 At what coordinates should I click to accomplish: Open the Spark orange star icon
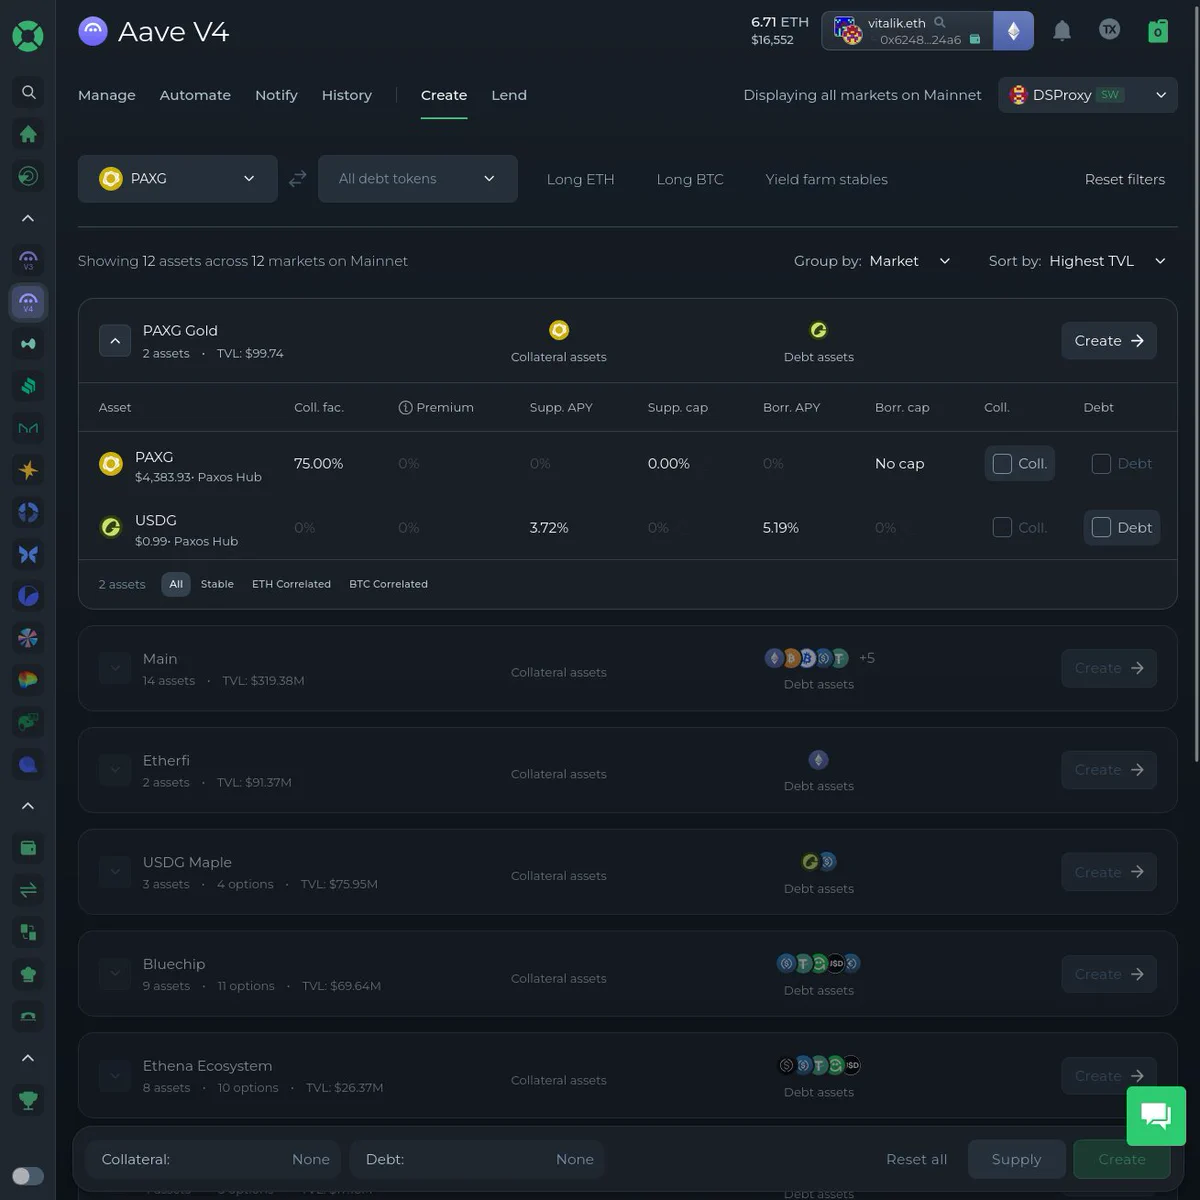[x=28, y=470]
